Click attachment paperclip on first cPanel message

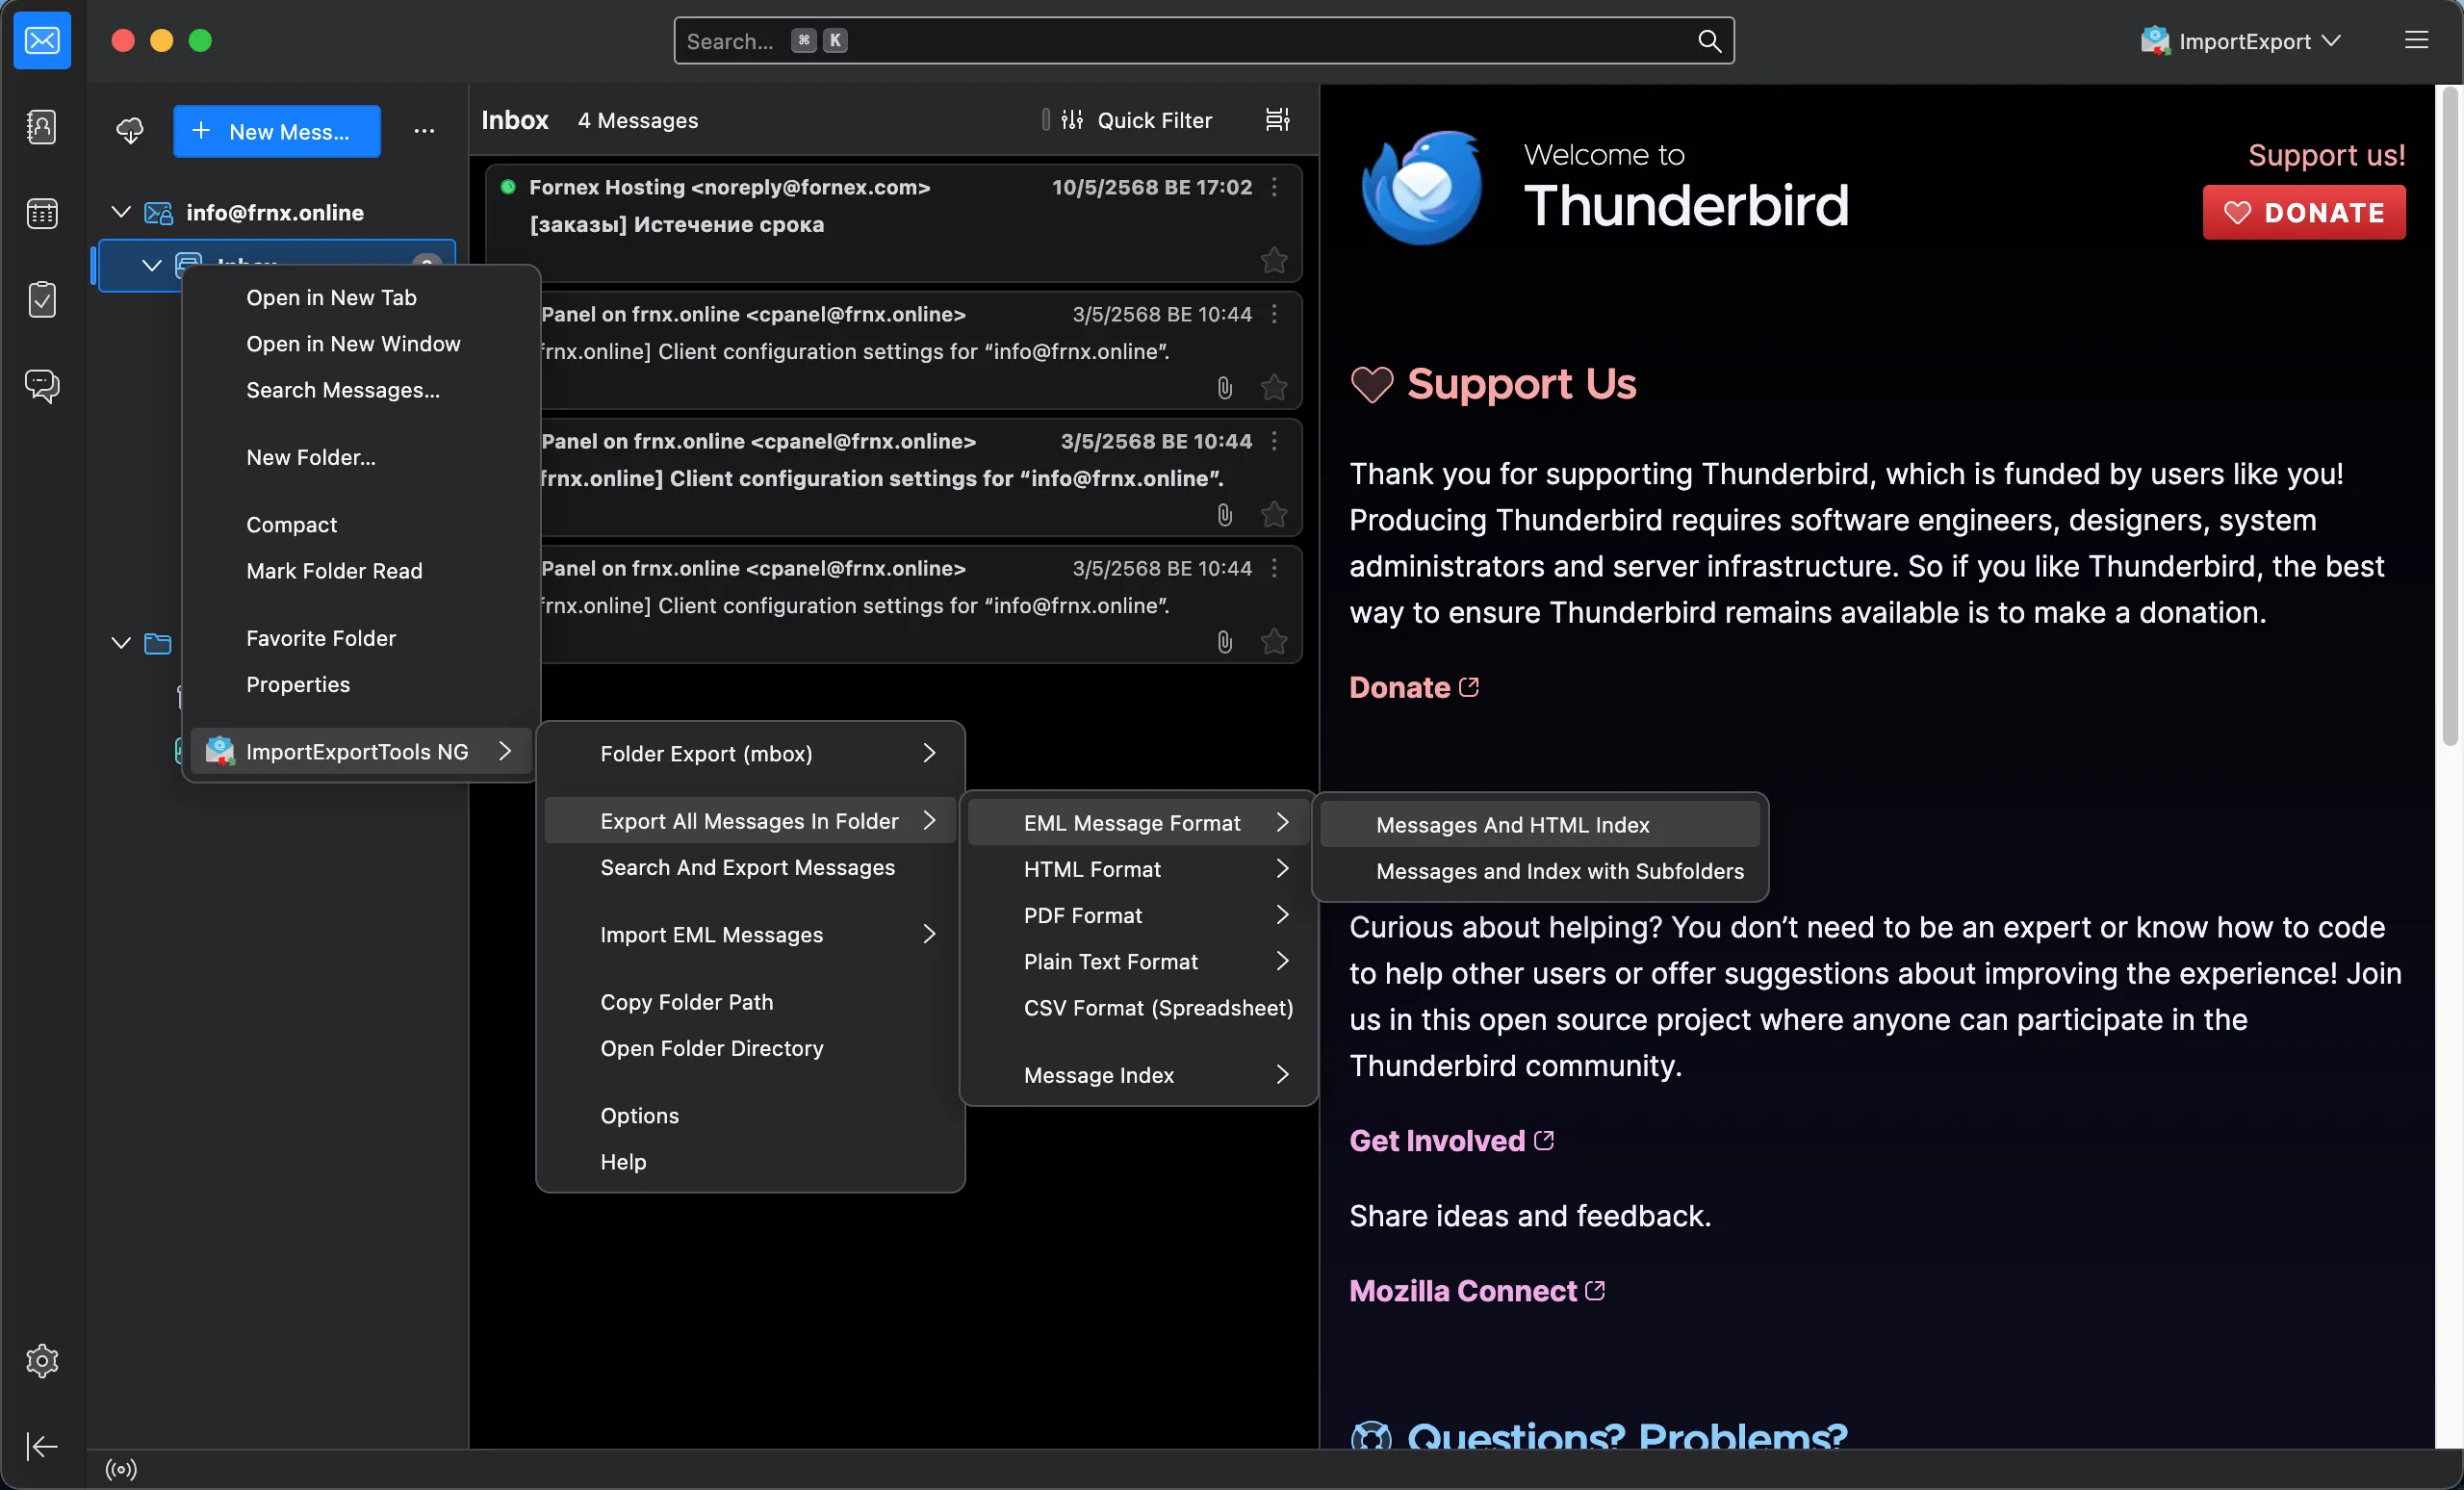coord(1225,388)
